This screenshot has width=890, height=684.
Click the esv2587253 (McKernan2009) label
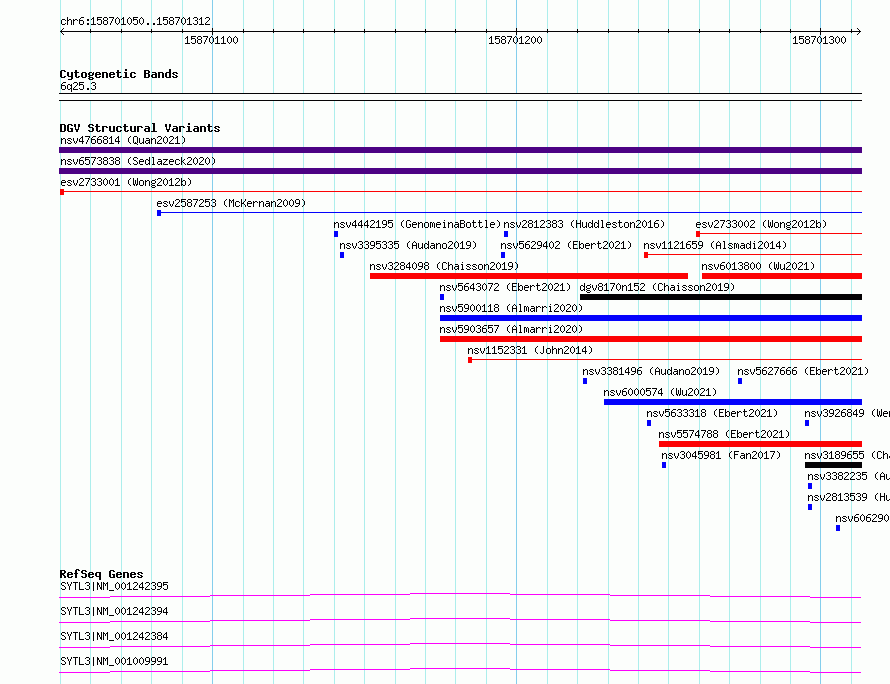click(231, 203)
